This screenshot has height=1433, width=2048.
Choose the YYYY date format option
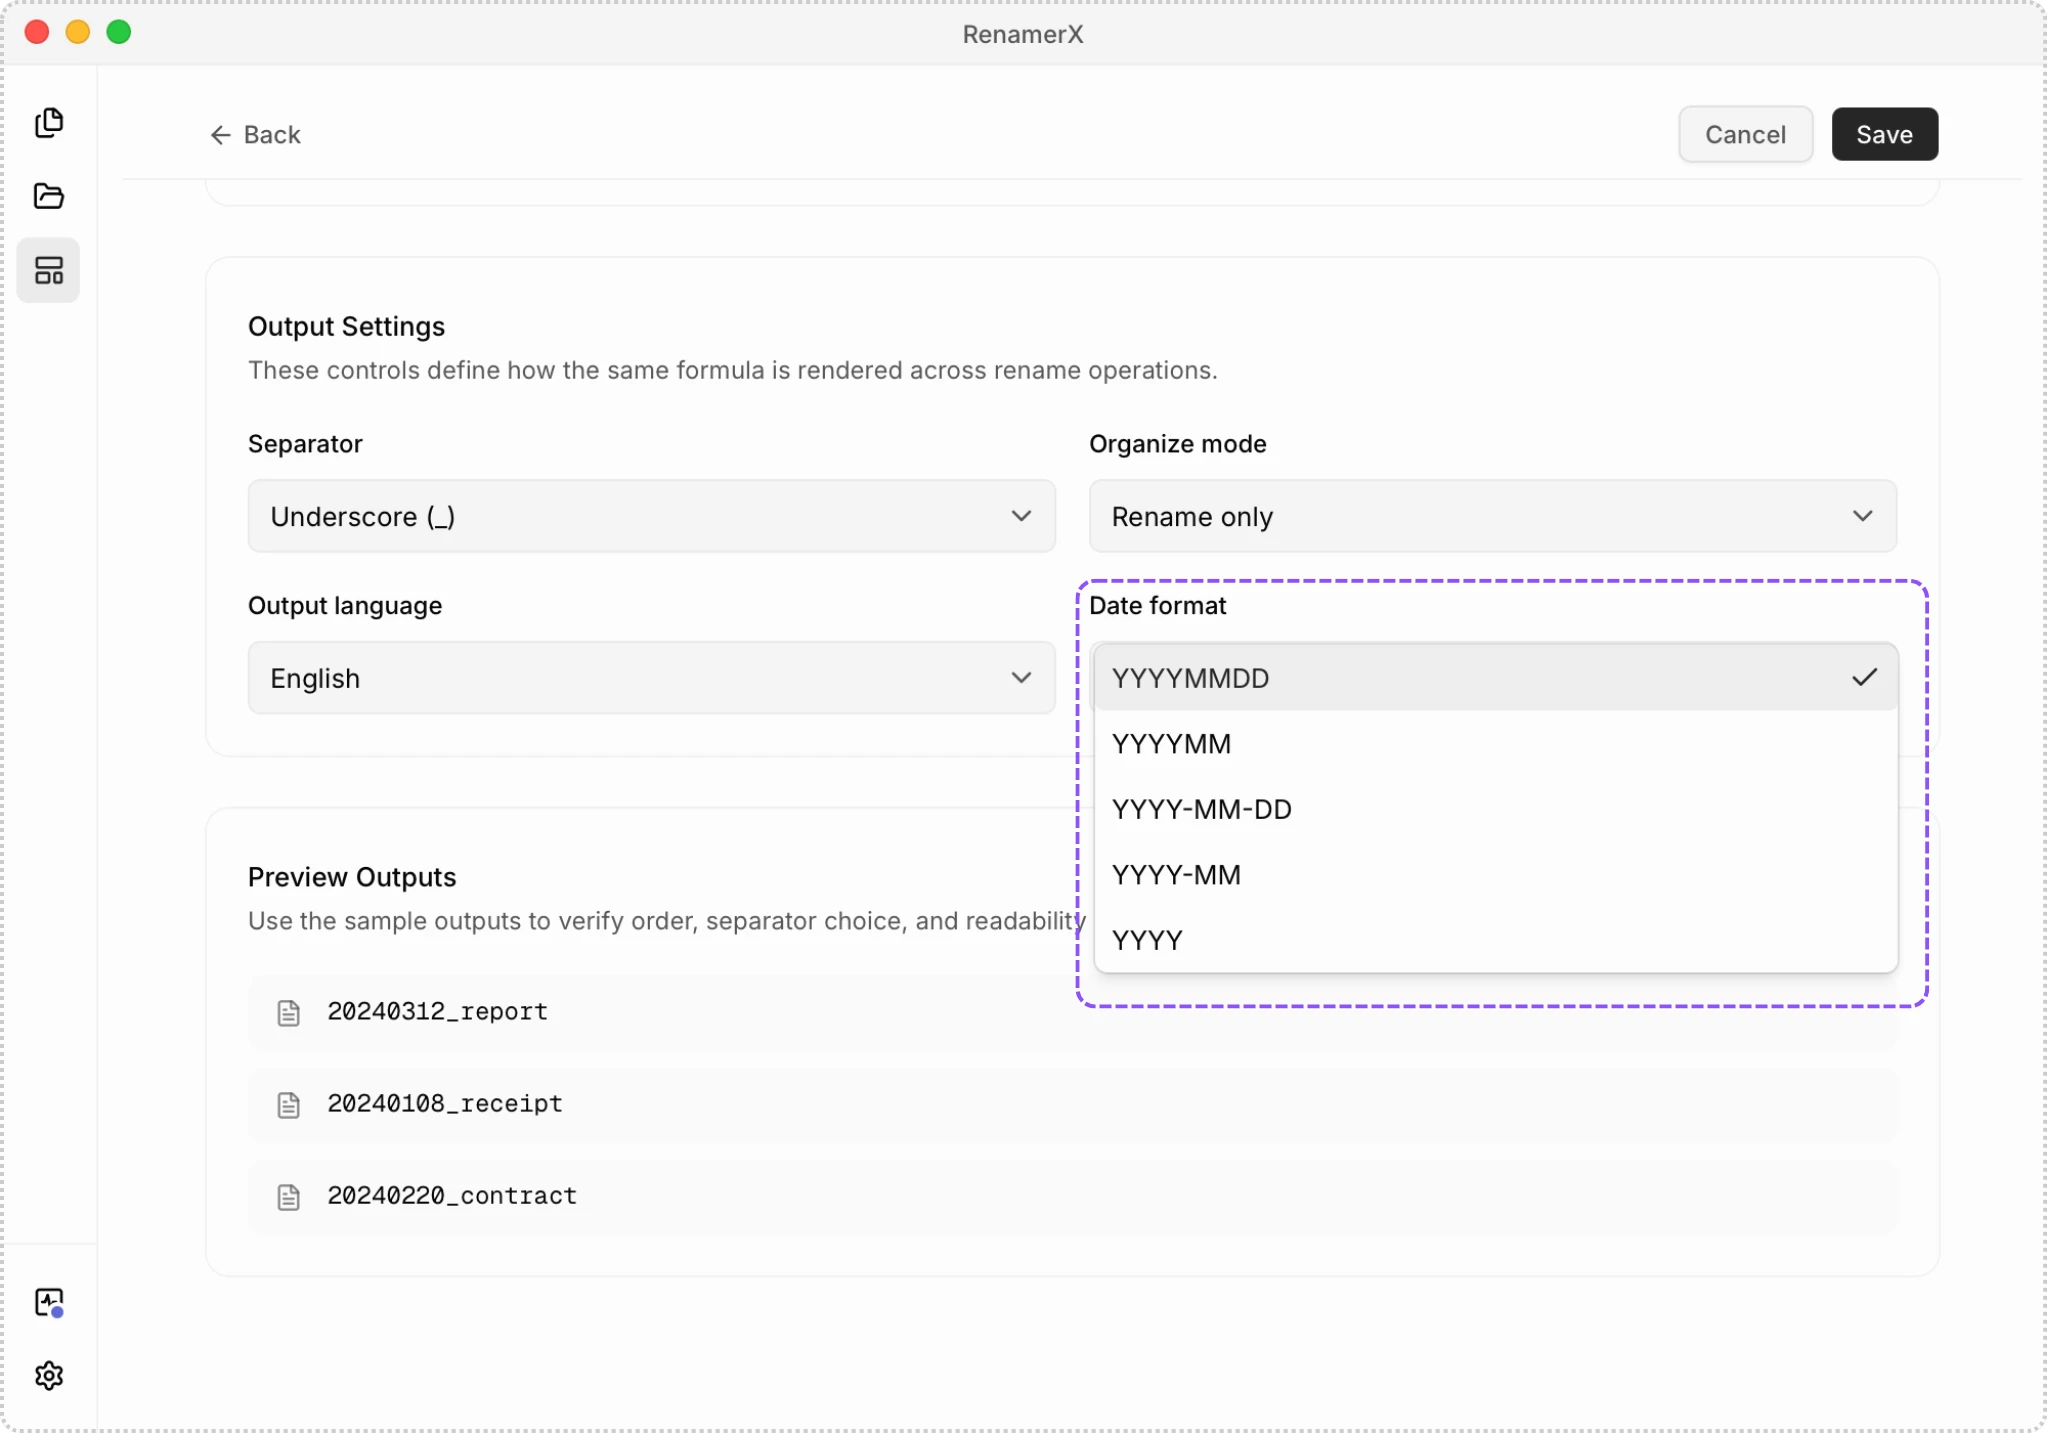click(x=1496, y=940)
